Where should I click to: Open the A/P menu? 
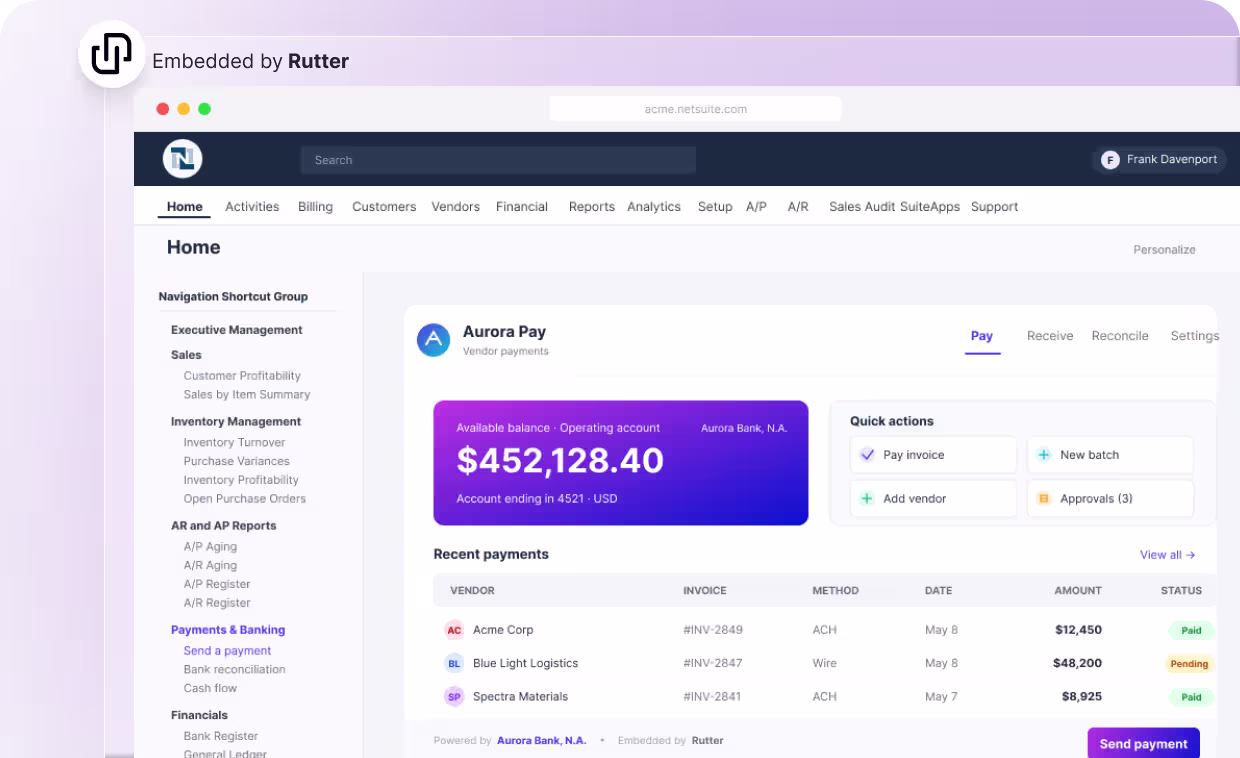756,207
